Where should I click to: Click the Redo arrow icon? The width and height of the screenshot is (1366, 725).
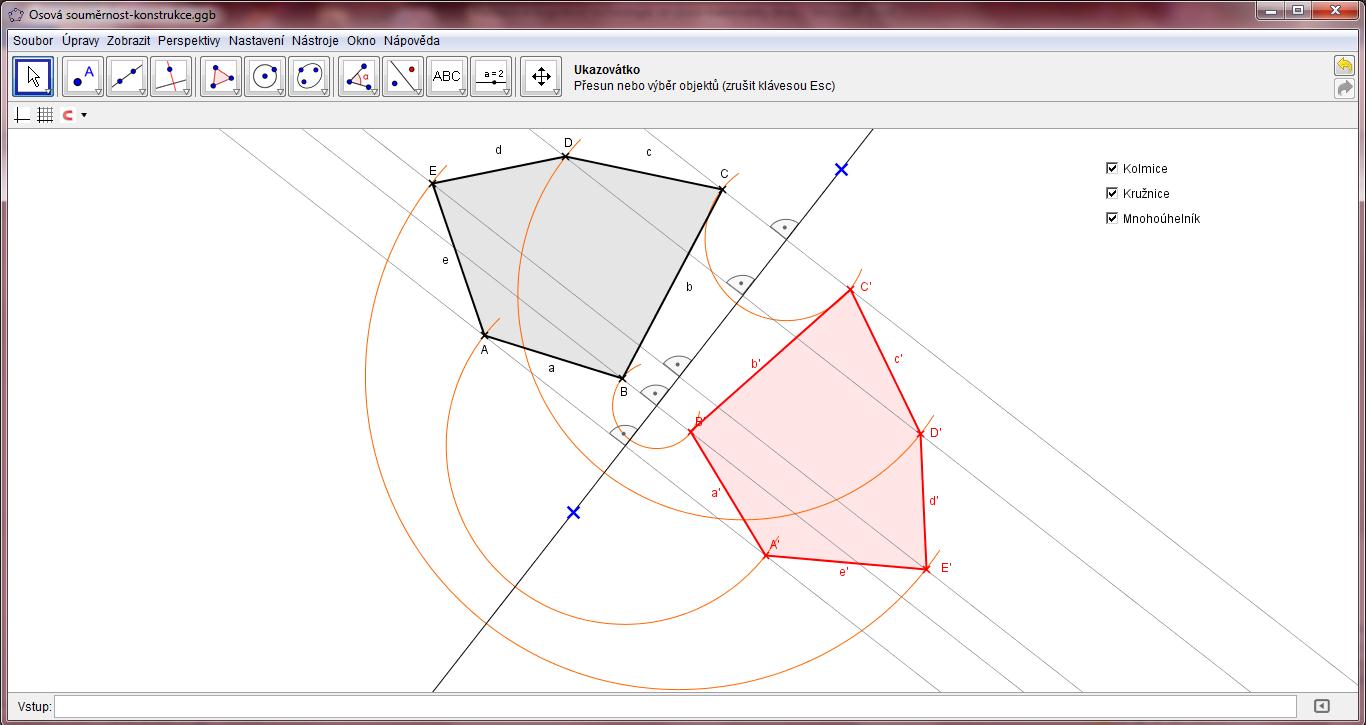[1344, 88]
